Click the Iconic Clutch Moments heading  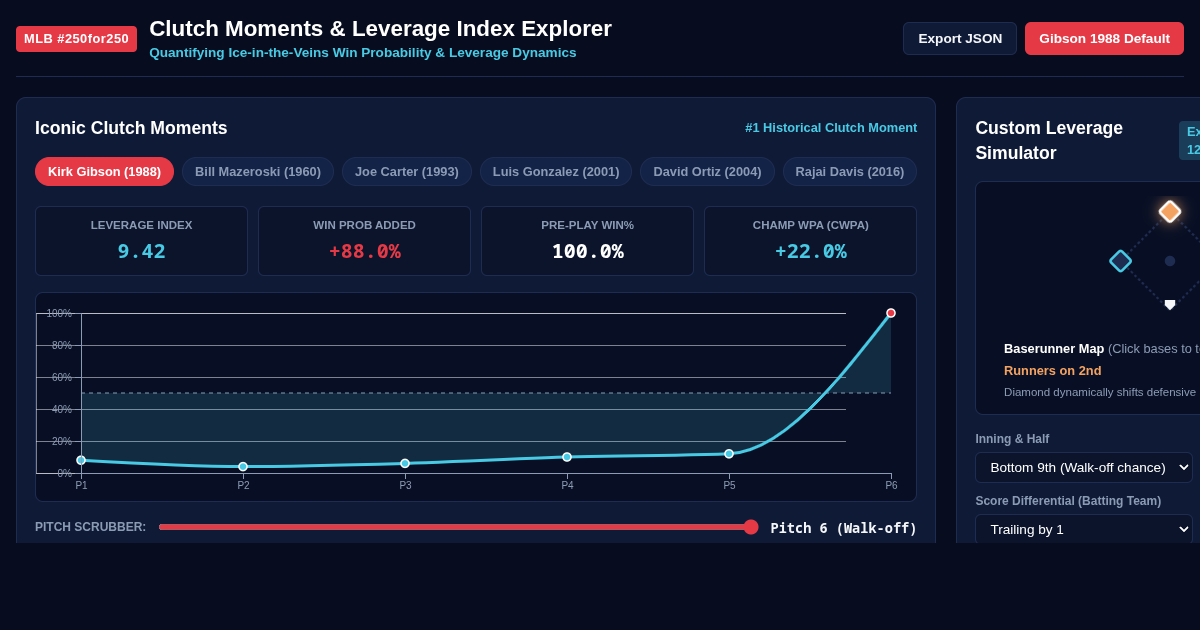point(131,128)
